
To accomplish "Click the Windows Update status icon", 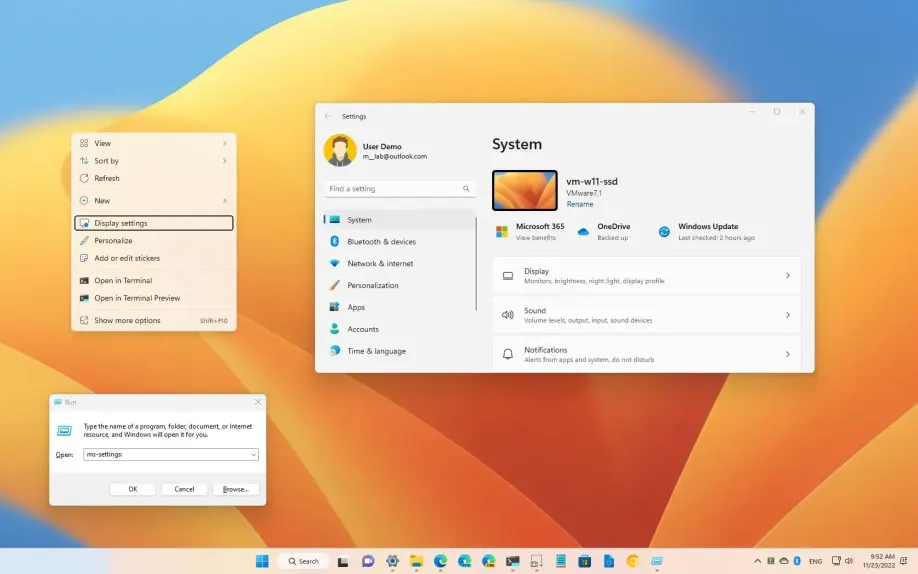I will click(664, 232).
